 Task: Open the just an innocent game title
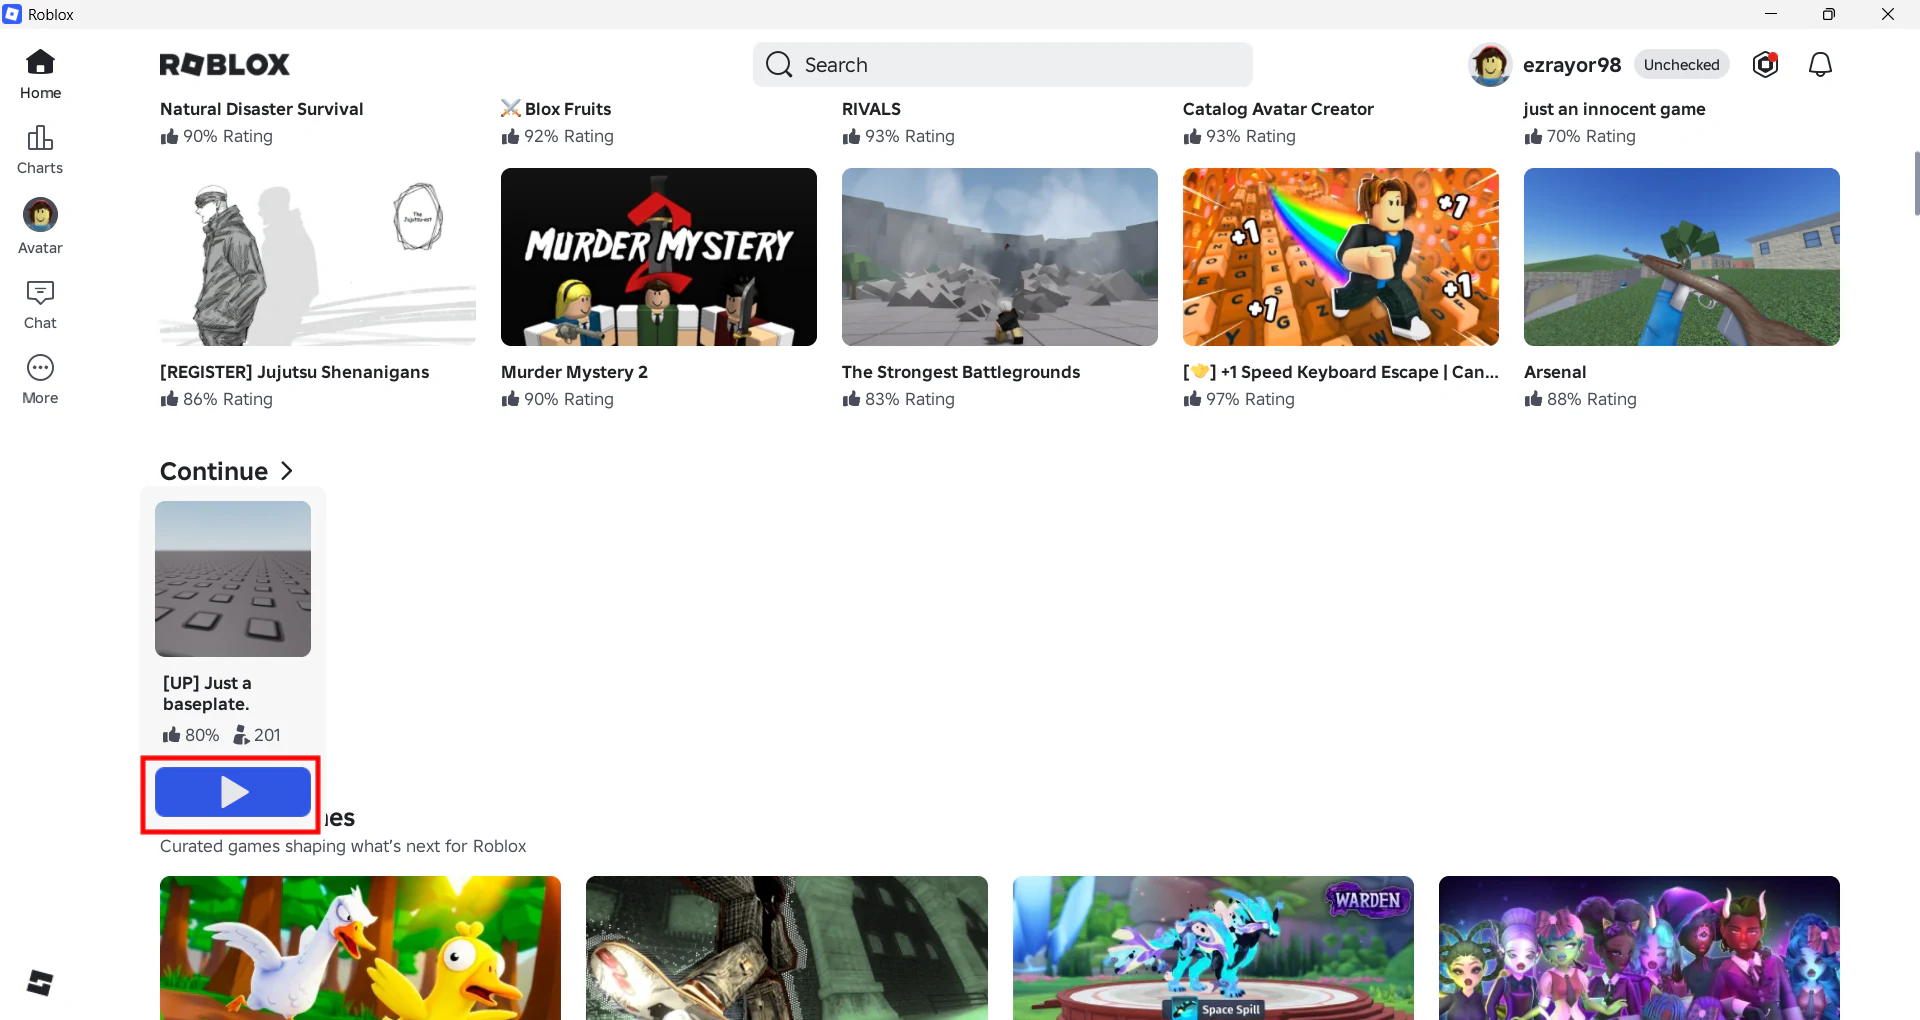1615,109
